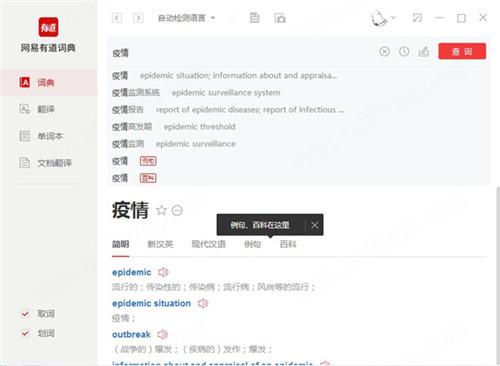
Task: Play pronunciation of epidemic situation
Action: pos(203,303)
